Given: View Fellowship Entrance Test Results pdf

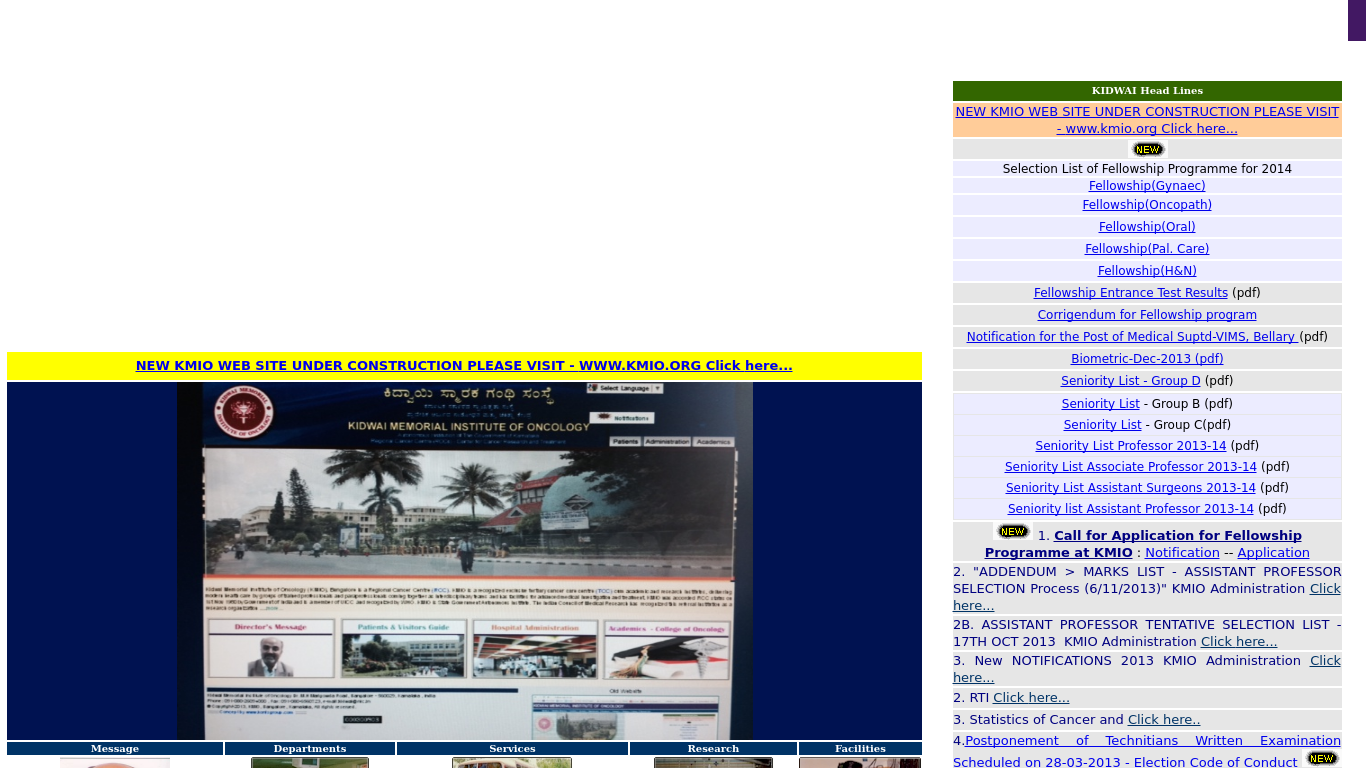Looking at the screenshot, I should click(1130, 293).
